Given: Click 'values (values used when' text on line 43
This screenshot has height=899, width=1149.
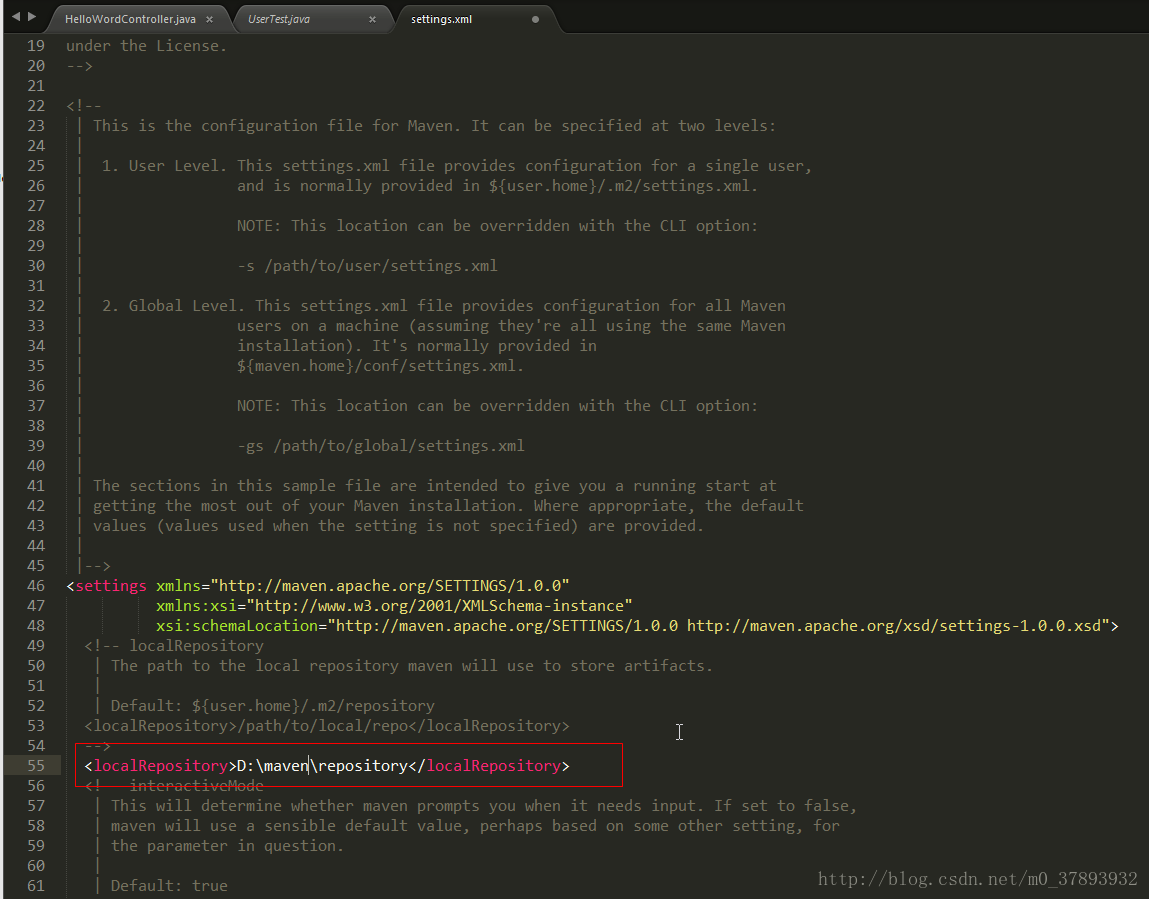Looking at the screenshot, I should click(x=201, y=526).
